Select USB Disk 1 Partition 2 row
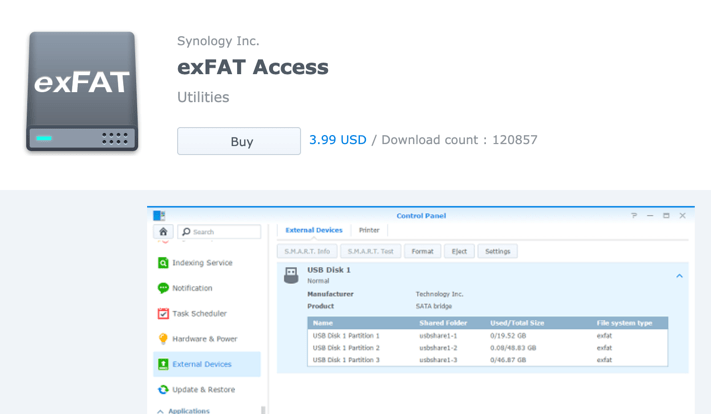Screen dimensions: 711x414 click(x=487, y=348)
